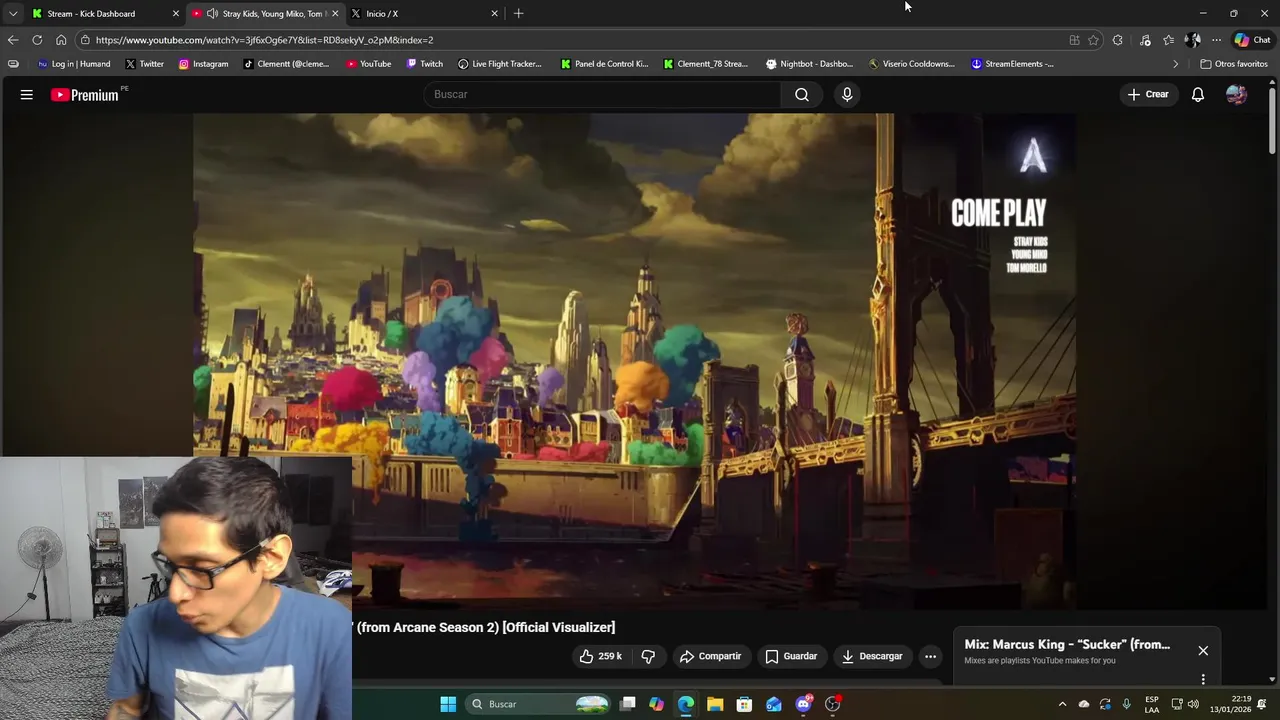Add this page to favorites star
The height and width of the screenshot is (720, 1280).
click(x=1093, y=40)
